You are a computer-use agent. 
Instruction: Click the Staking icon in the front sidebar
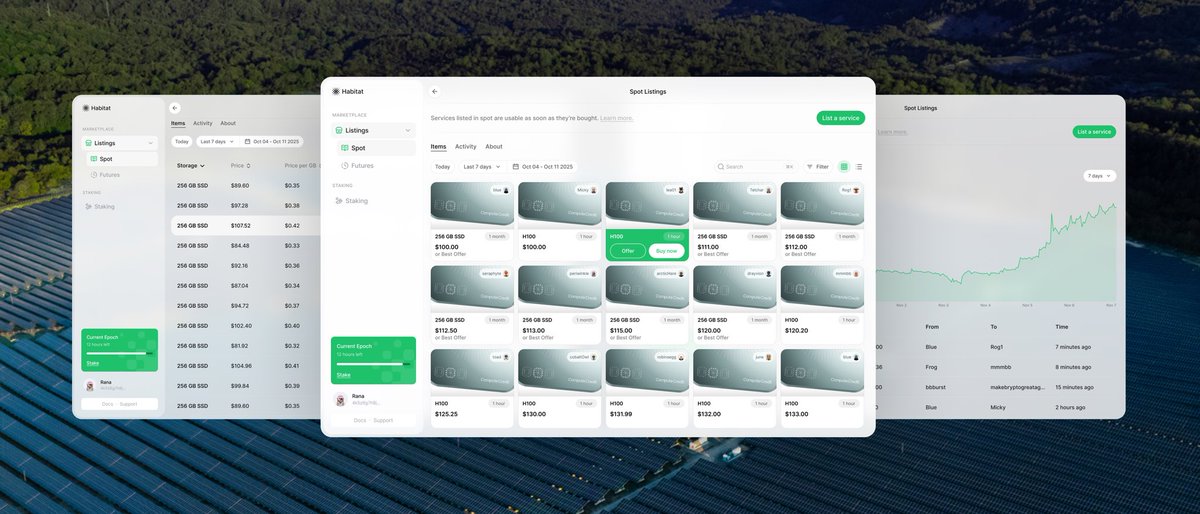tap(339, 201)
